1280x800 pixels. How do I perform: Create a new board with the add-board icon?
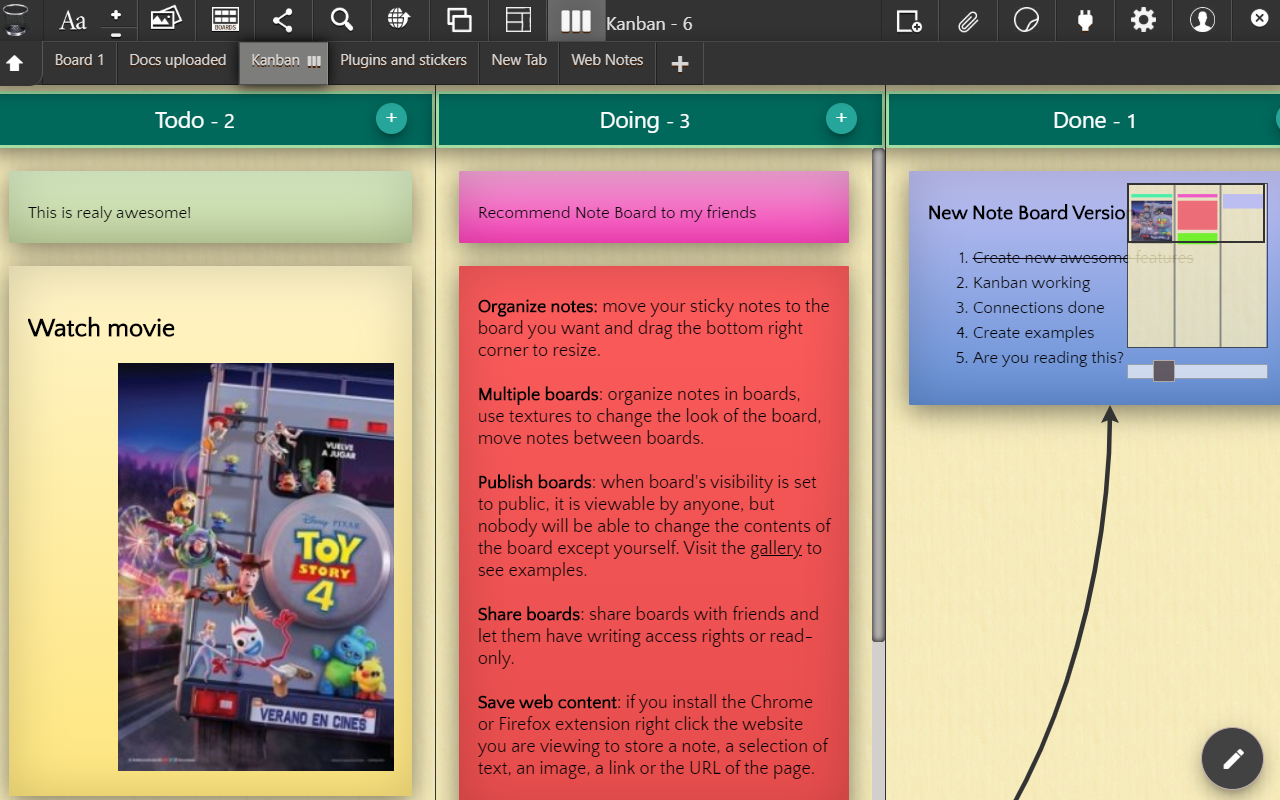click(x=909, y=20)
